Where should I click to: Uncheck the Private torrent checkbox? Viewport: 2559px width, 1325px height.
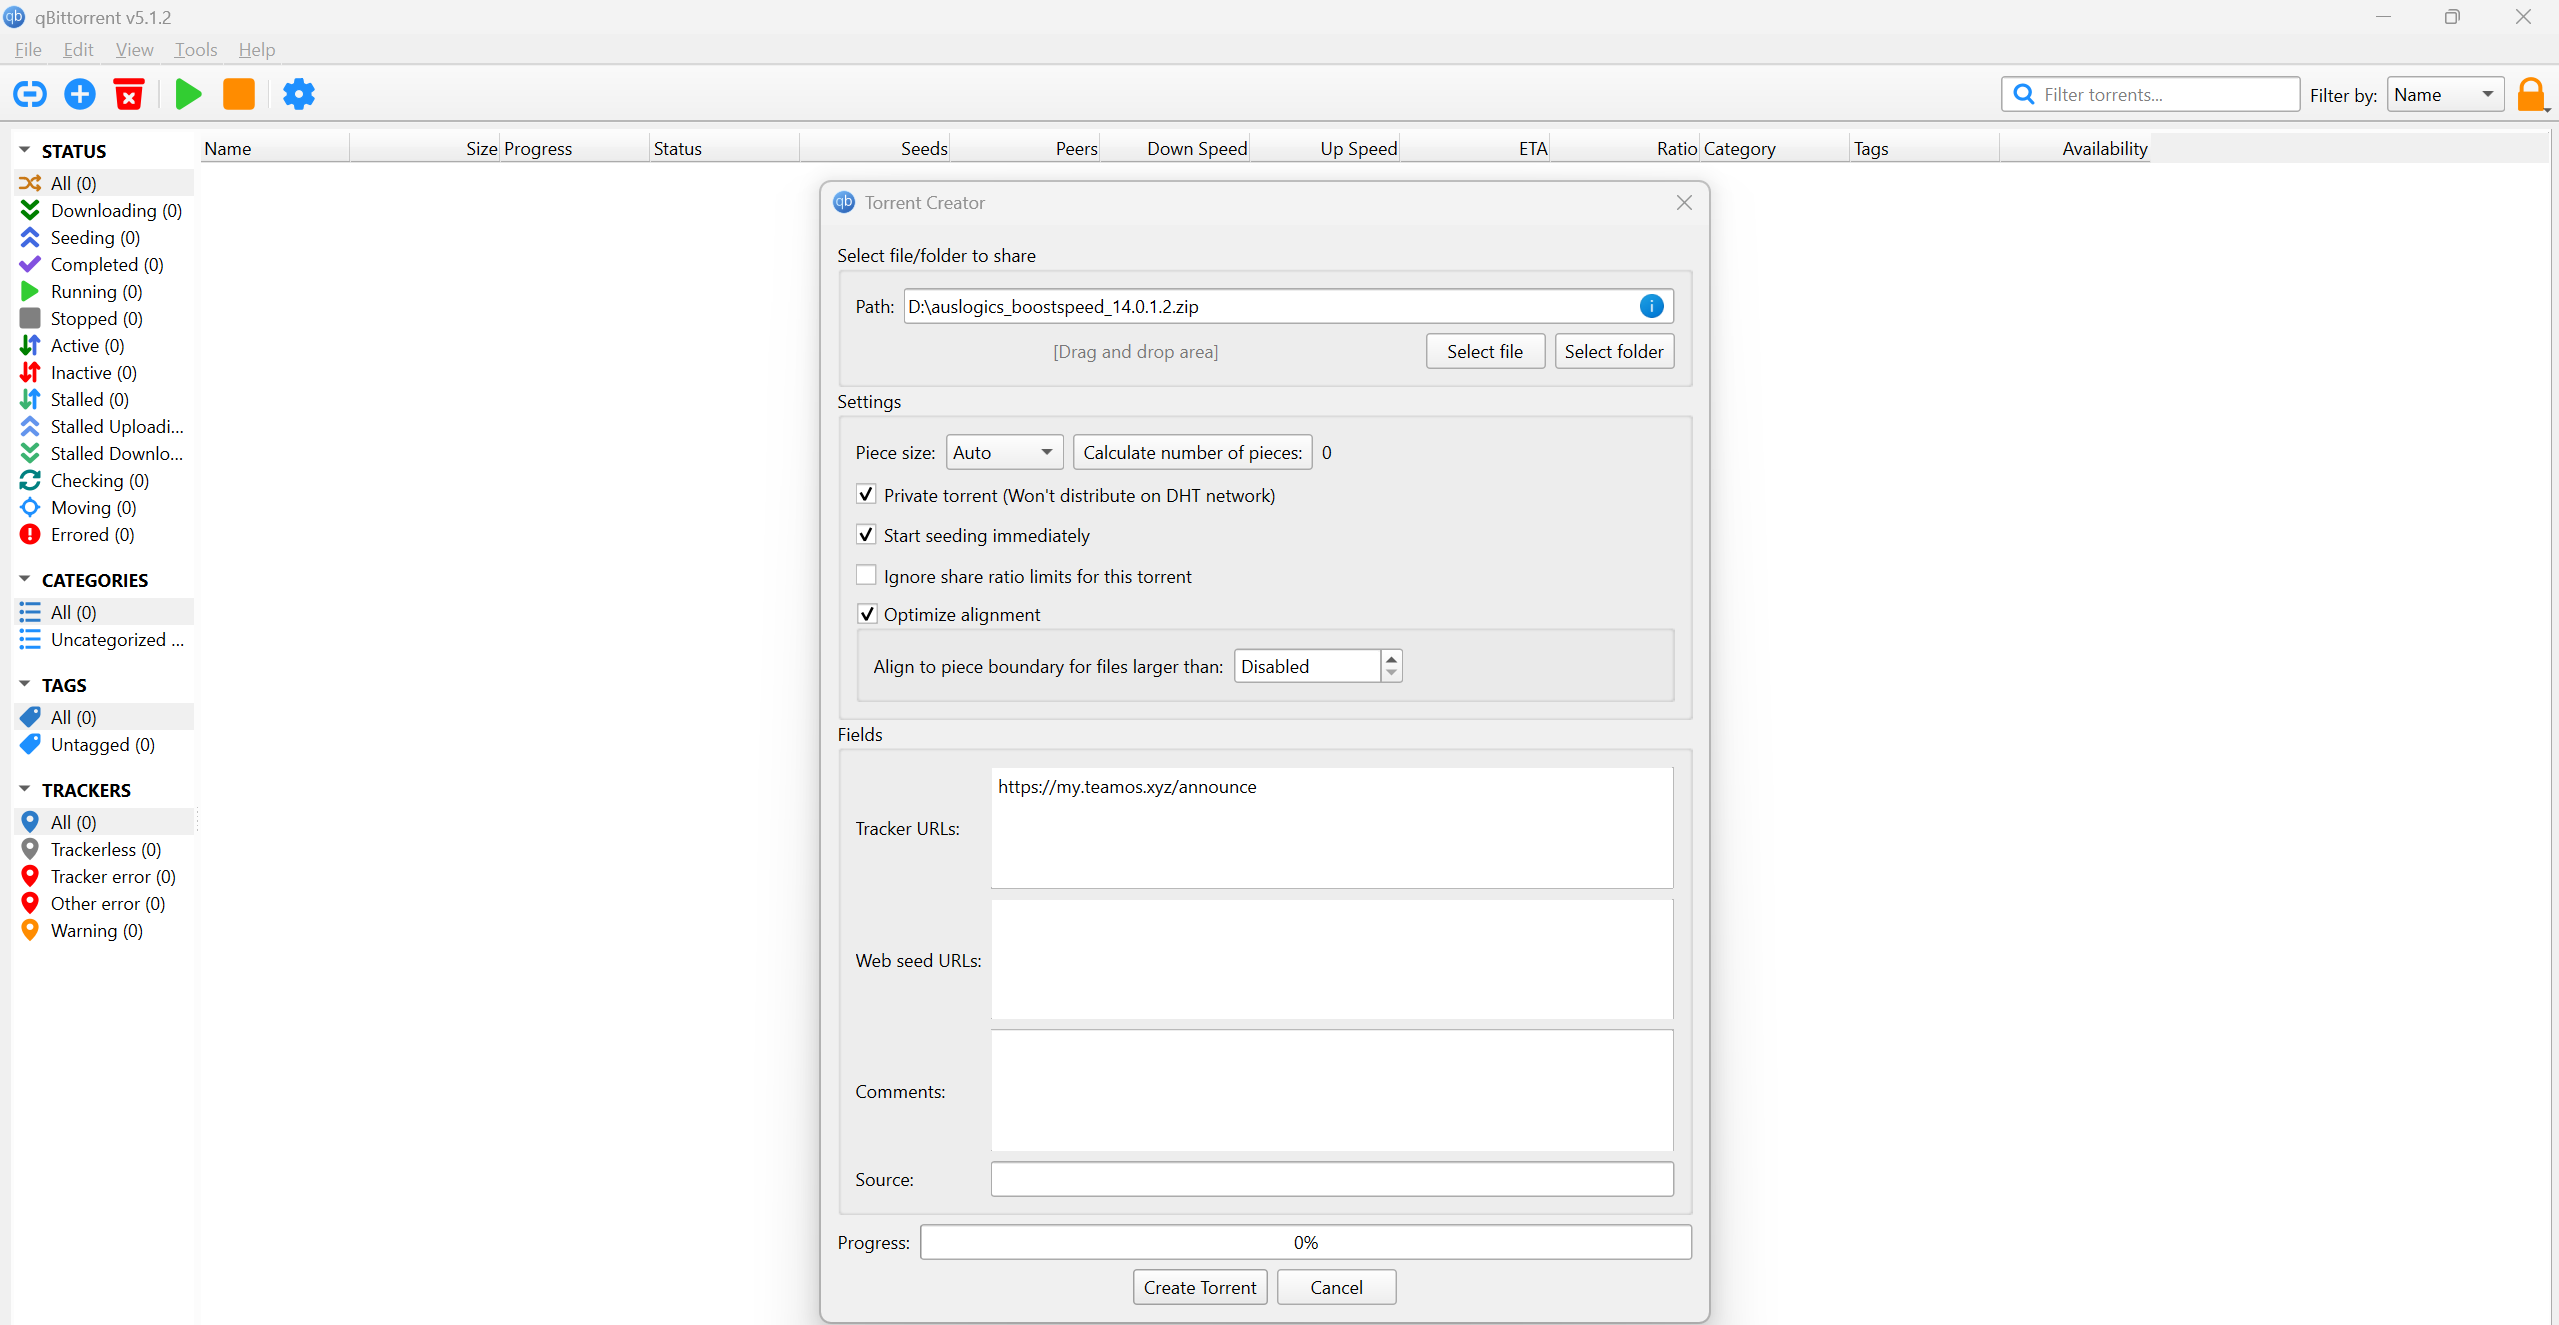[866, 494]
